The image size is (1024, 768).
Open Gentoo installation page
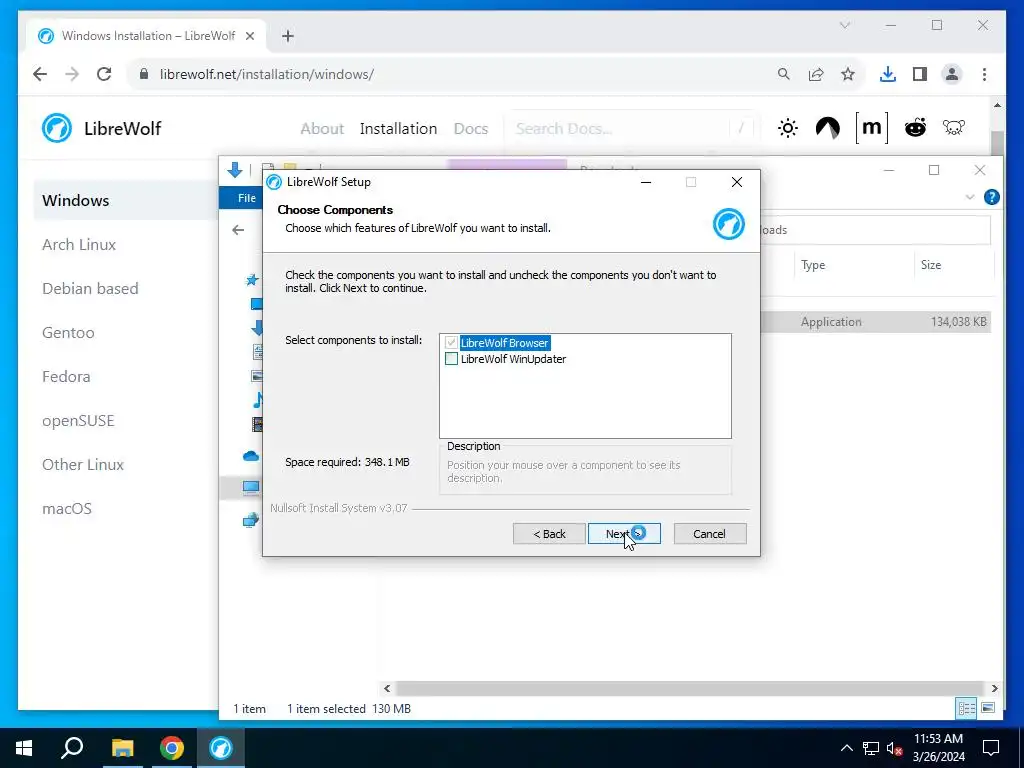(x=68, y=332)
